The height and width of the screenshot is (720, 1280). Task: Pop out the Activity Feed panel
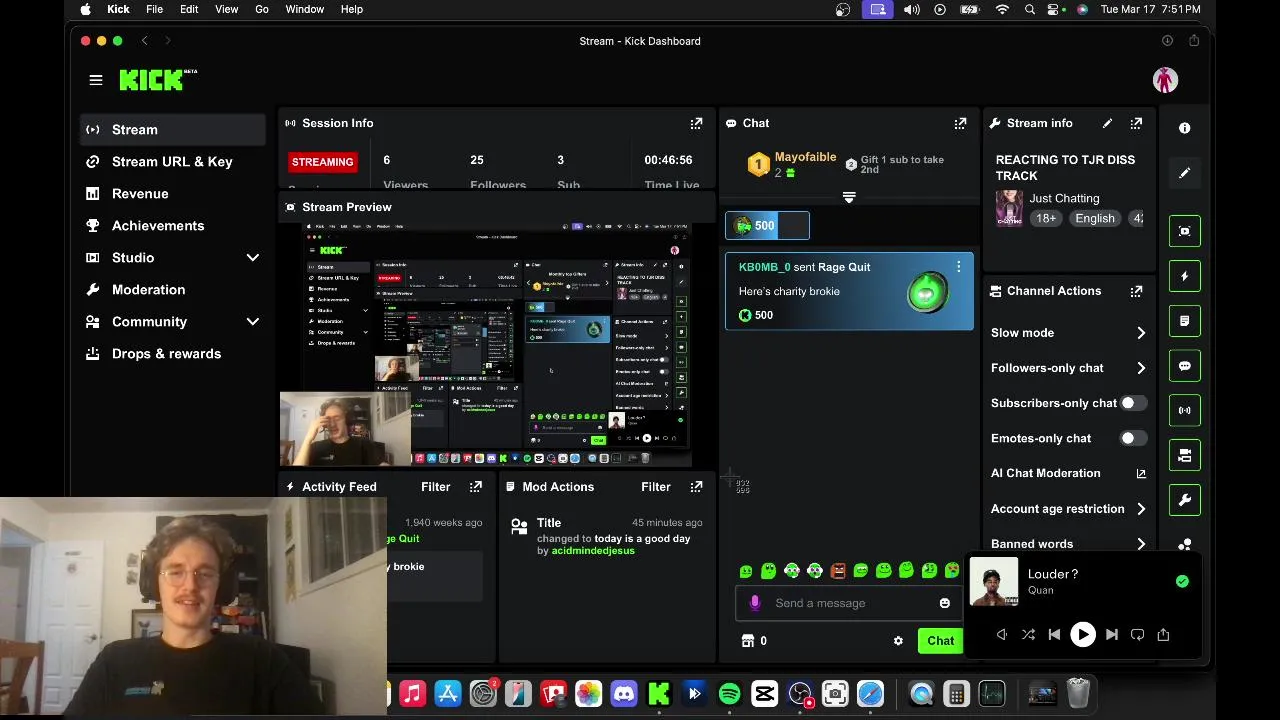pos(476,487)
